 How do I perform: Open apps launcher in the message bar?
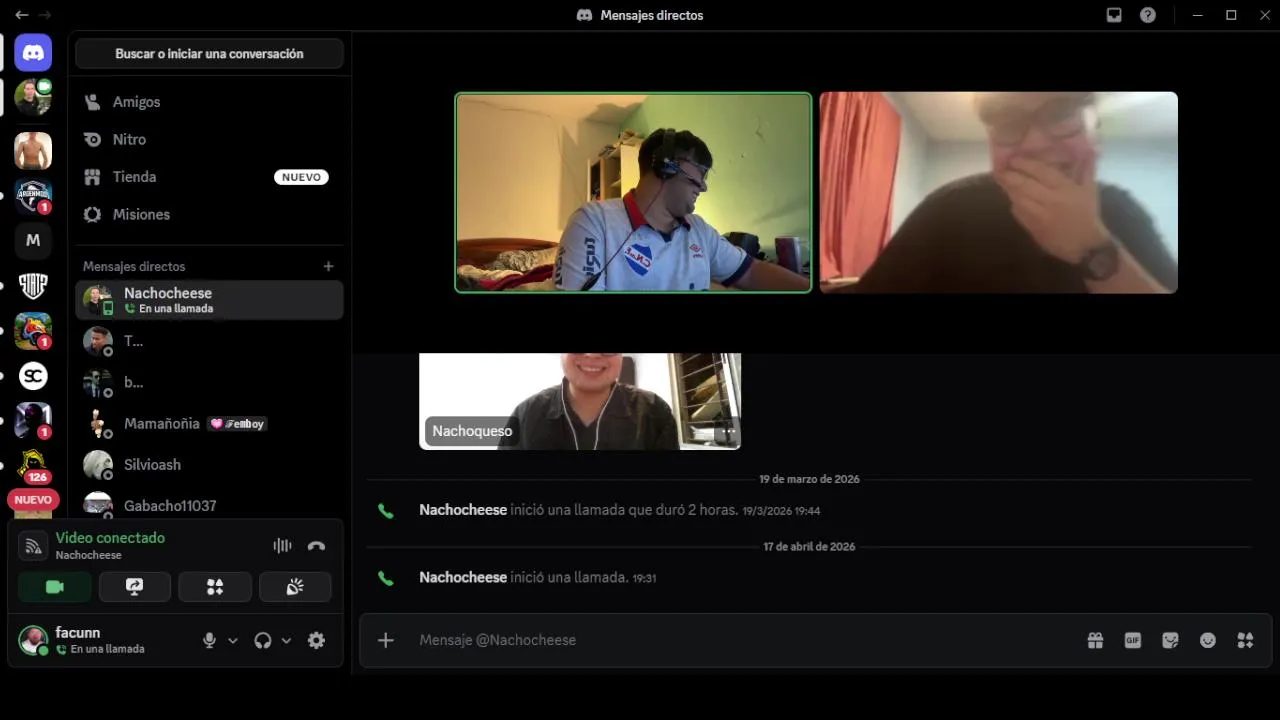[1245, 640]
